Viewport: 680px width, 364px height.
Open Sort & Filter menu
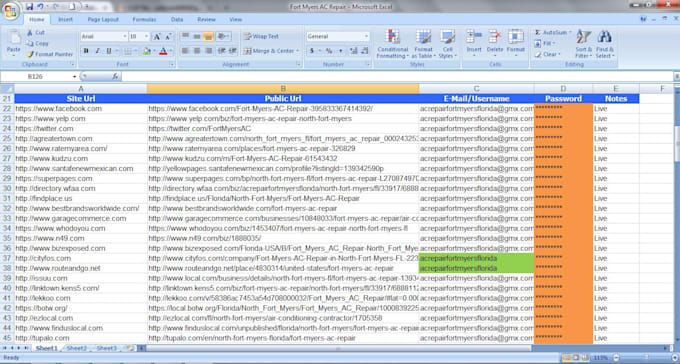pyautogui.click(x=584, y=43)
